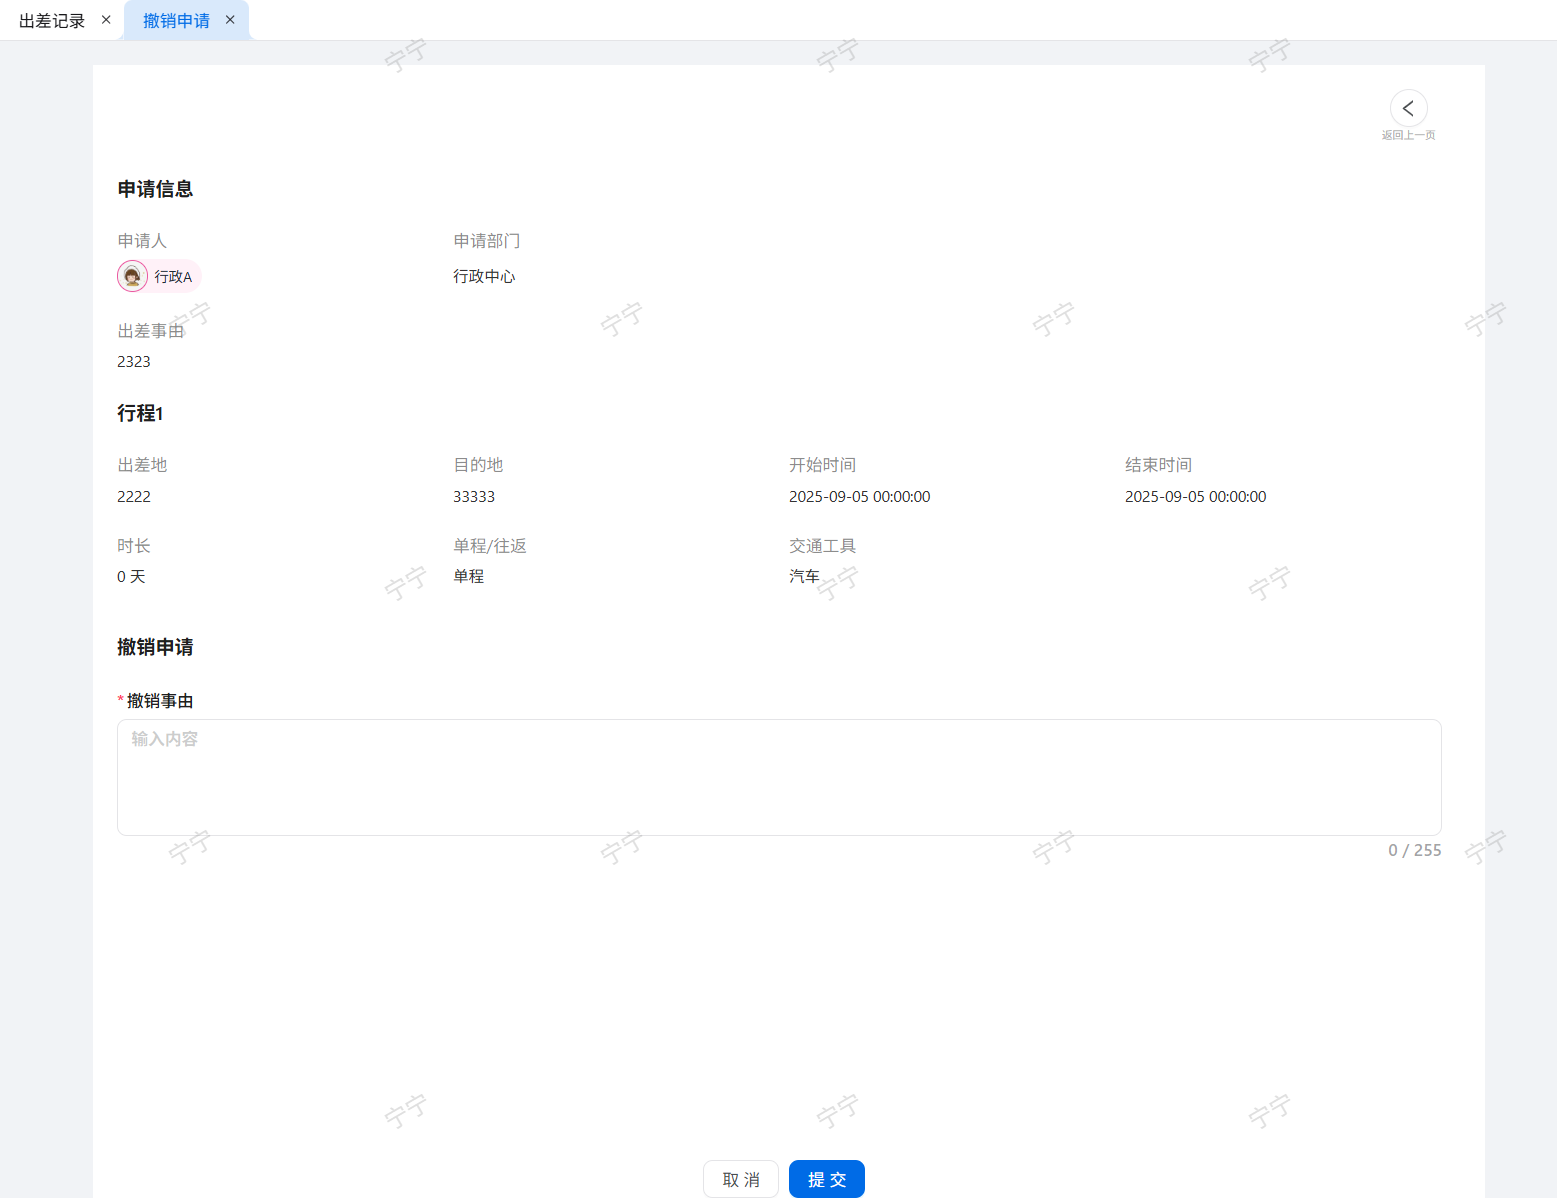Click the 出差事由 value 2323
1557x1198 pixels.
[134, 362]
